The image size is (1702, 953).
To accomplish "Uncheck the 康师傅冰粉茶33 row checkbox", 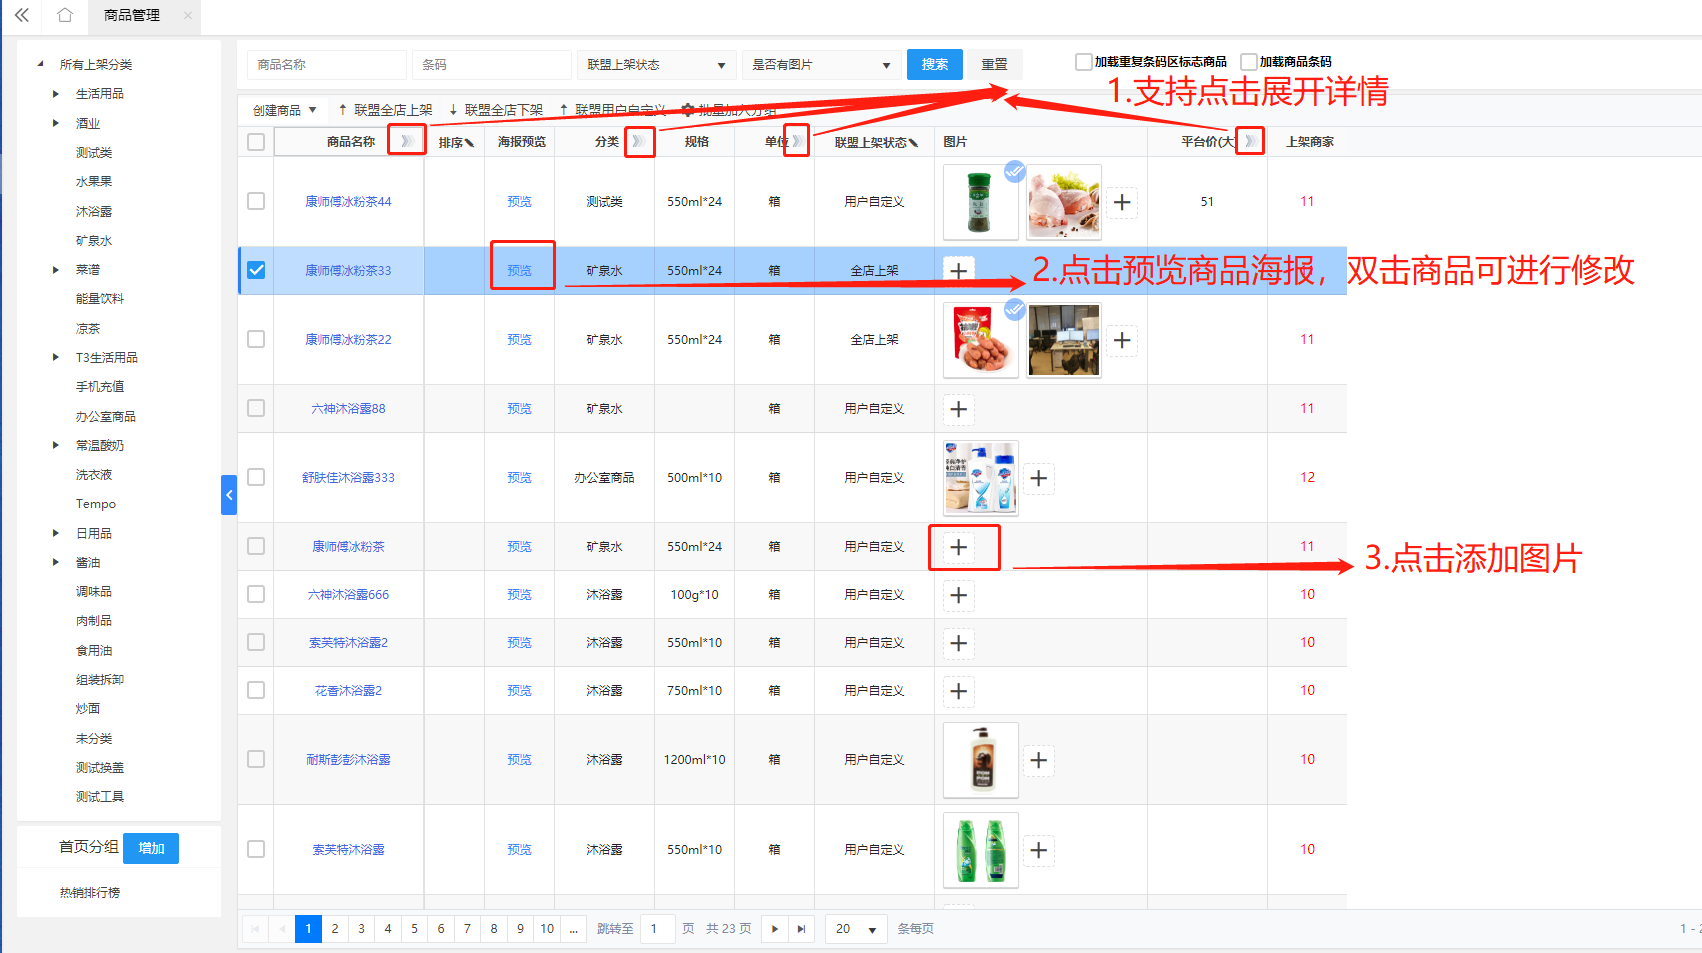I will click(256, 270).
